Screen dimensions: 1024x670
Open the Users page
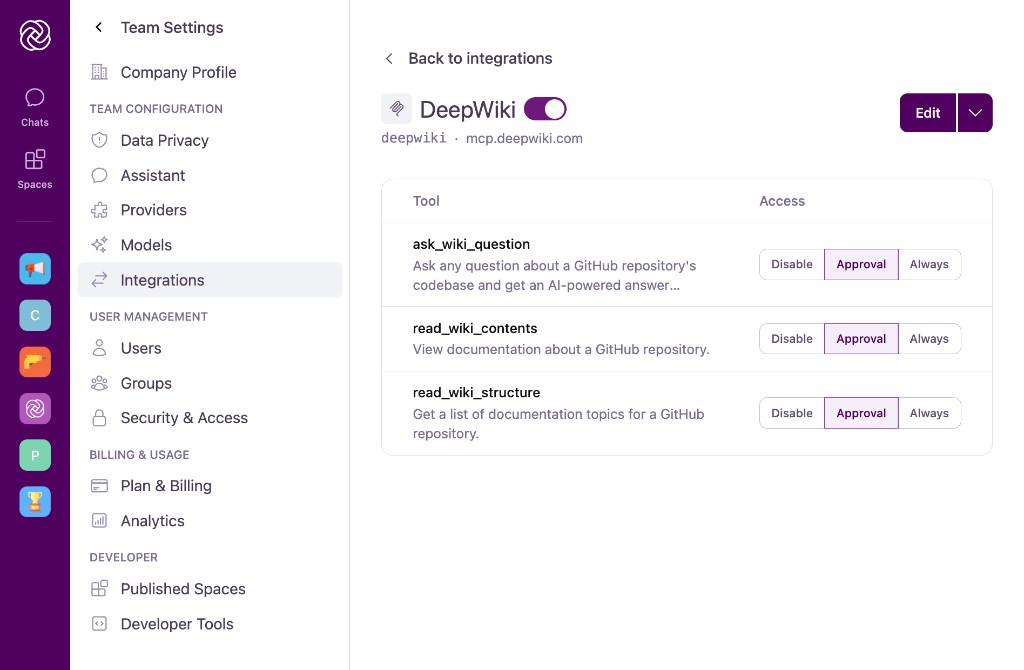tap(210, 347)
